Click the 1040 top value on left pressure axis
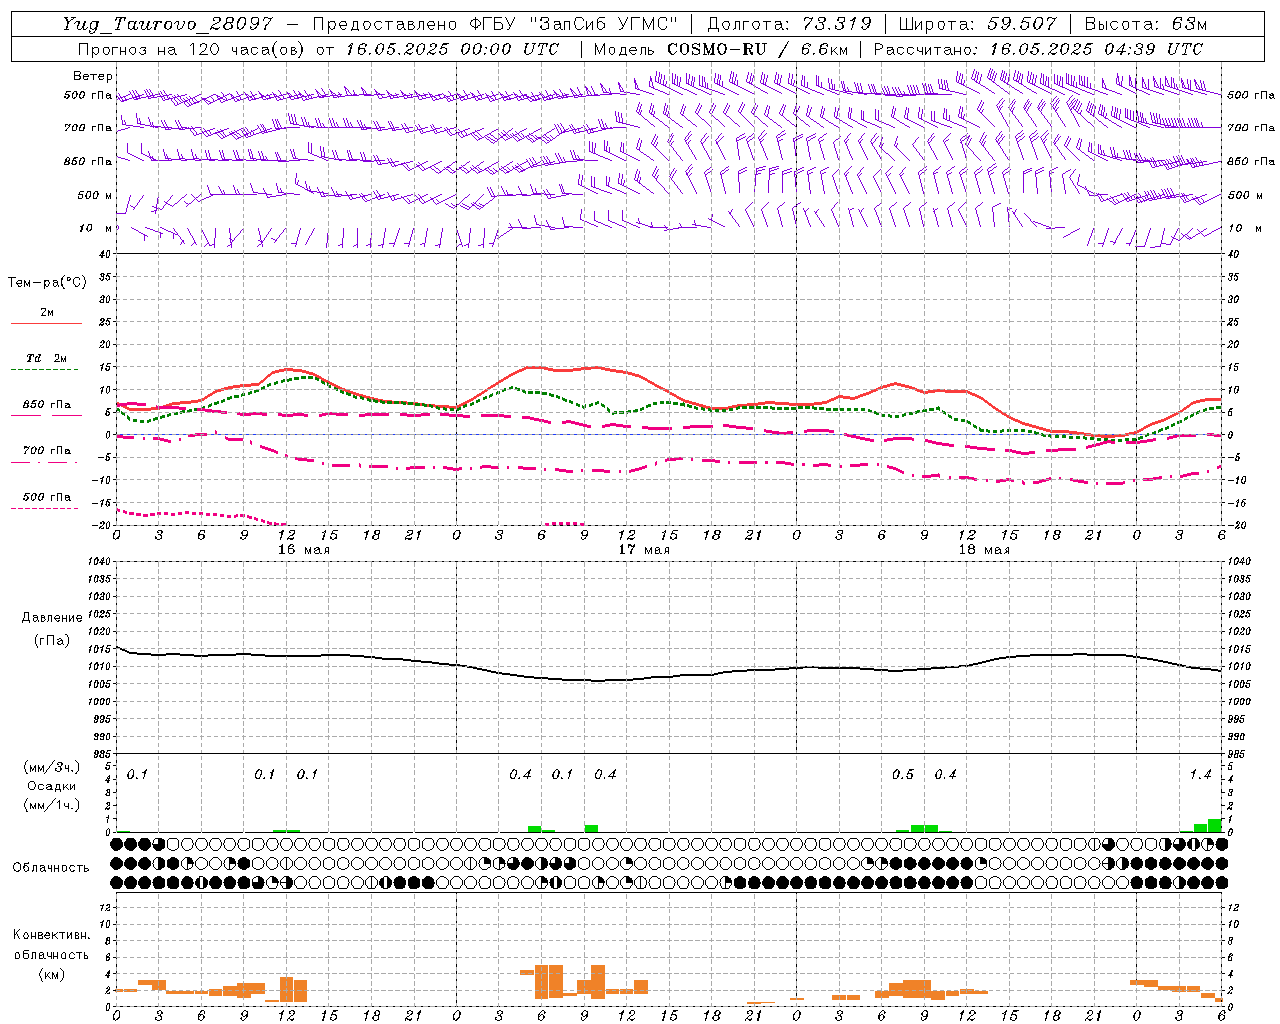The width and height of the screenshot is (1280, 1024). tap(98, 562)
